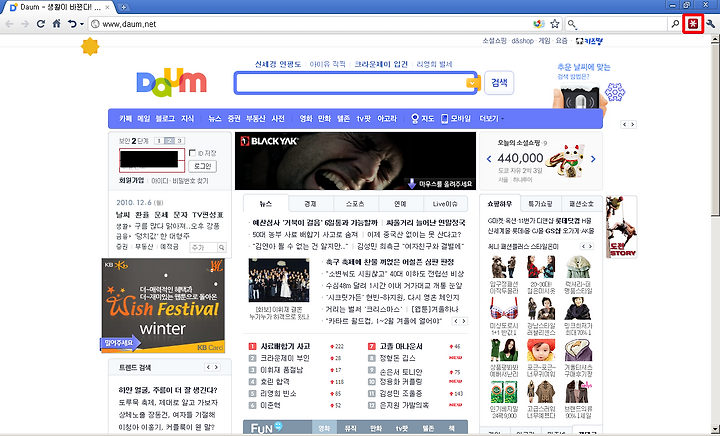Show next social shopping deal arrow
The width and height of the screenshot is (720, 436).
[x=593, y=159]
